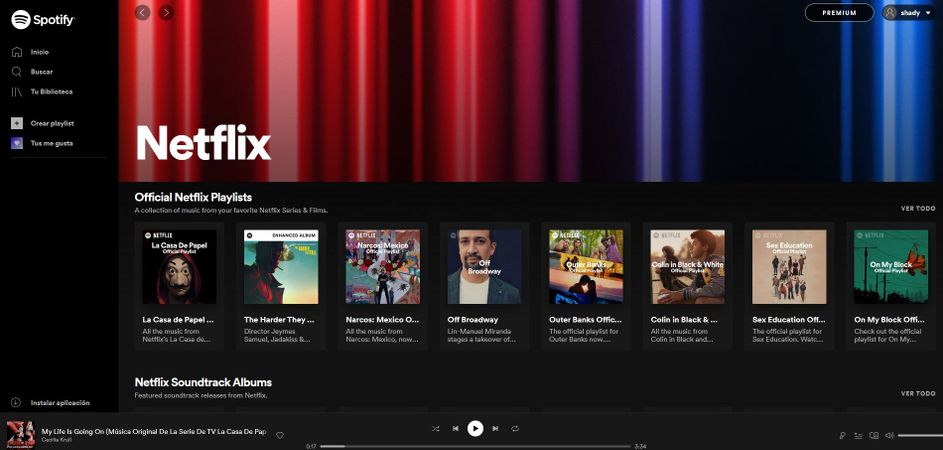943x450 pixels.
Task: Adjust the volume slider
Action: 920,435
